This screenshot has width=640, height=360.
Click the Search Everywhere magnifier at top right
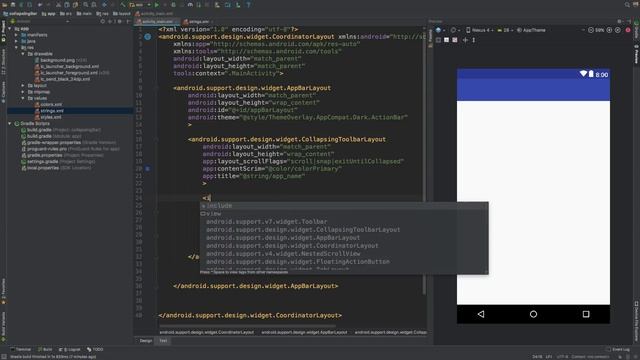[627, 5]
